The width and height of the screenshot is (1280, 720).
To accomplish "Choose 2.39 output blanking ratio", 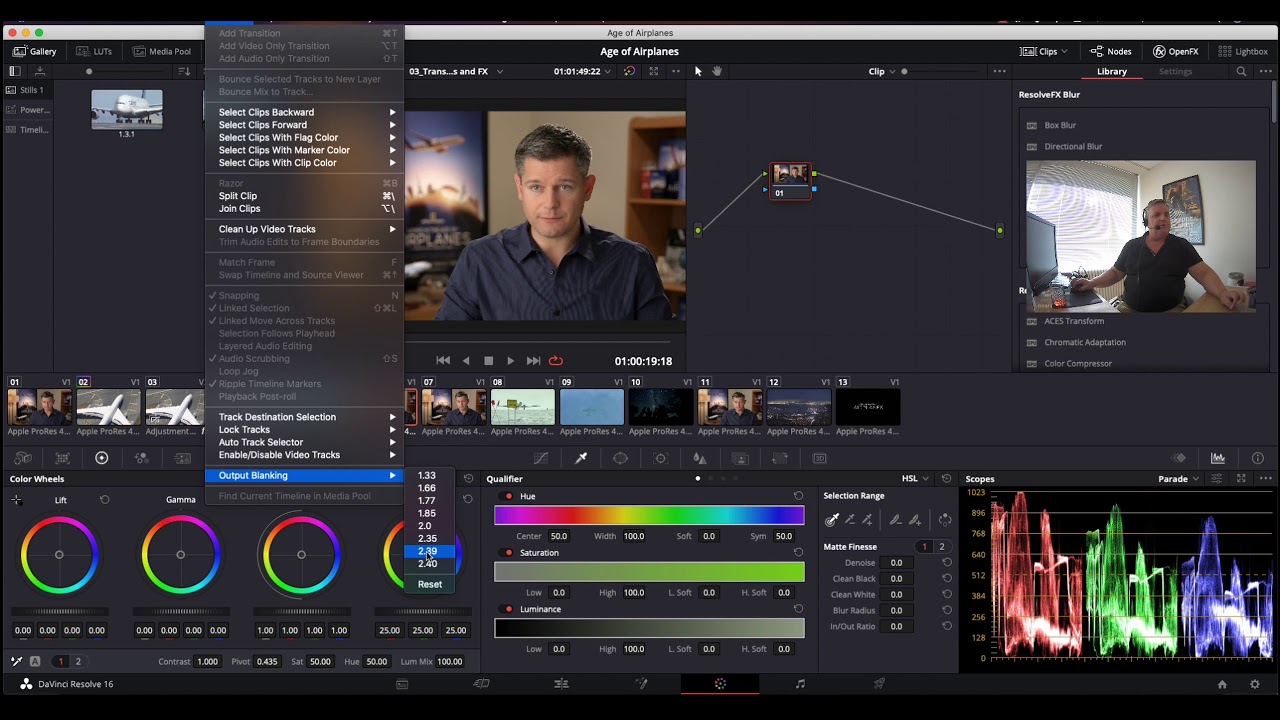I will 430,551.
